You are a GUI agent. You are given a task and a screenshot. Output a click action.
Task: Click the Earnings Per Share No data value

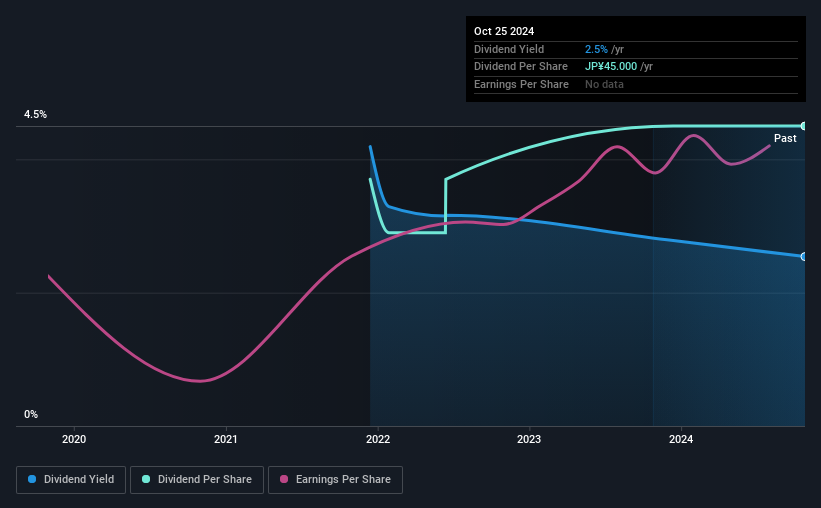point(604,84)
